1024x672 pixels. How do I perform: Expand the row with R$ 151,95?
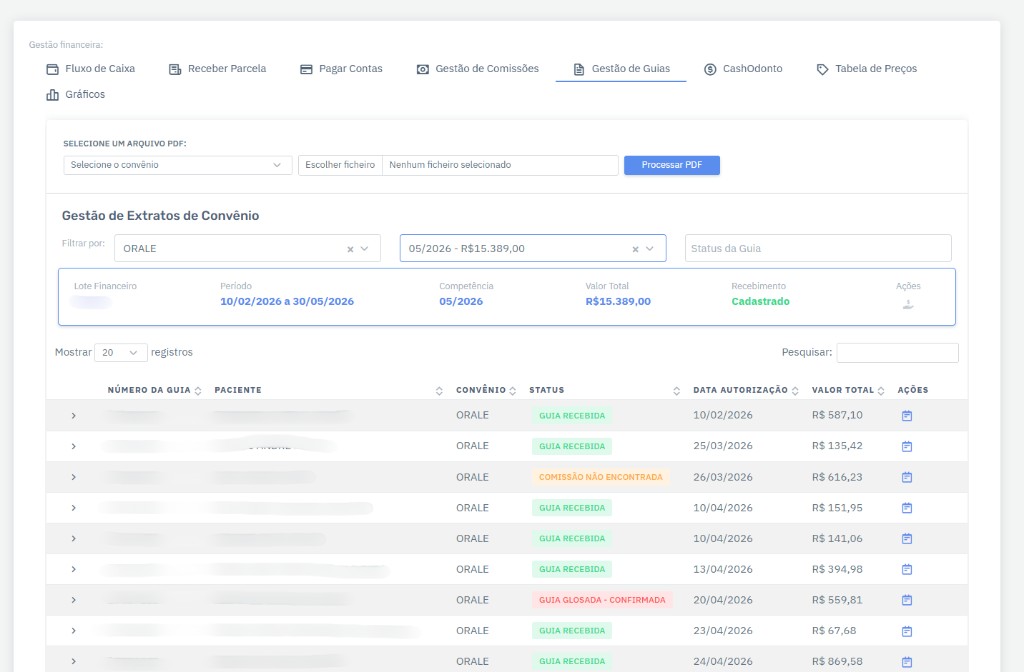pos(74,508)
